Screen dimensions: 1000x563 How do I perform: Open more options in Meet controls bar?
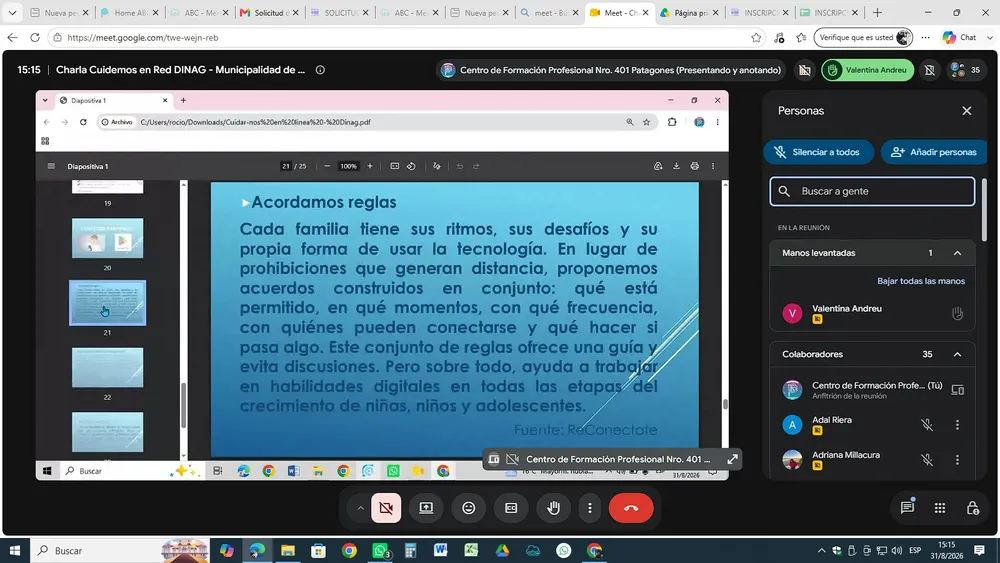(590, 508)
